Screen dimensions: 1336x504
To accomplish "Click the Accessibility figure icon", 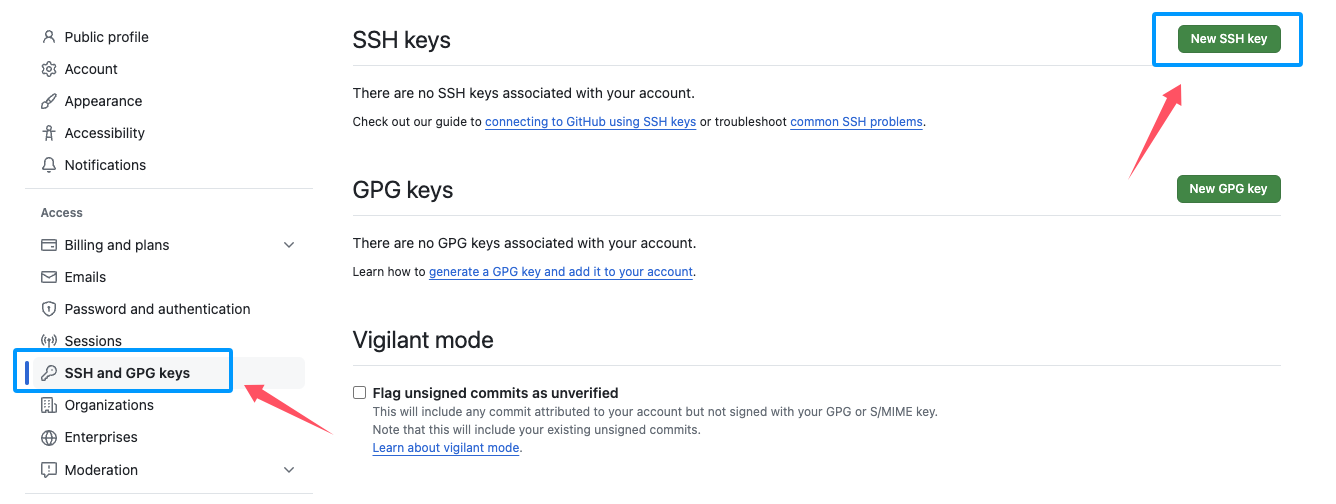I will click(x=48, y=133).
